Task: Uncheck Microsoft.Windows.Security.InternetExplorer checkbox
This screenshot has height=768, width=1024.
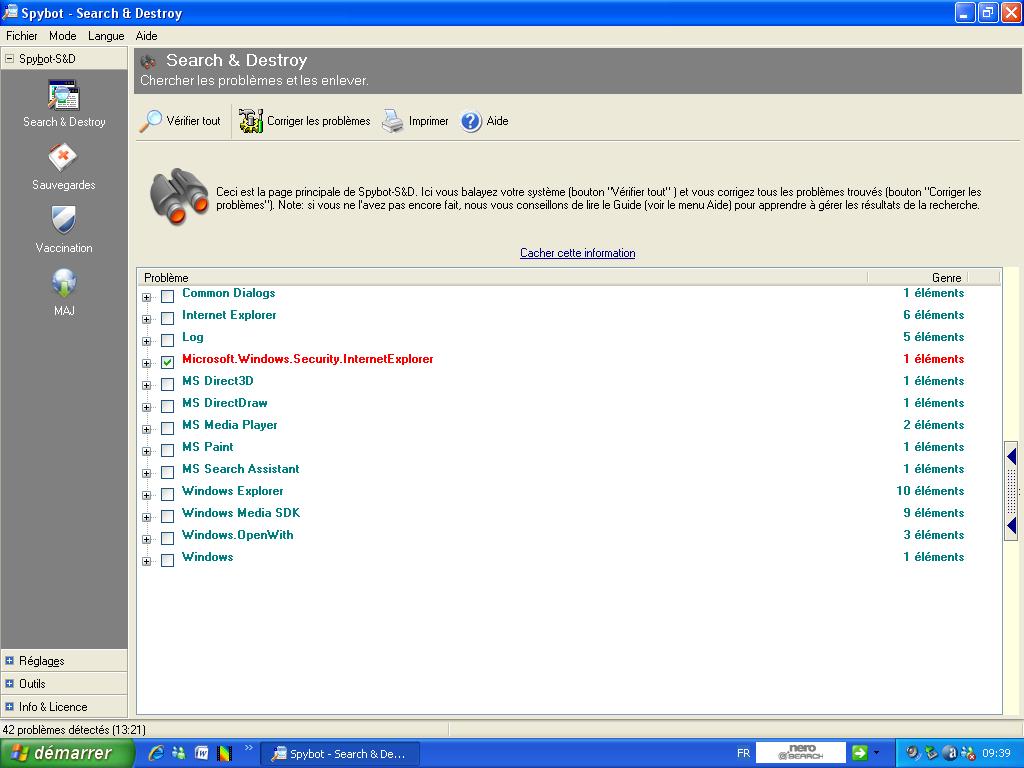Action: (x=167, y=362)
